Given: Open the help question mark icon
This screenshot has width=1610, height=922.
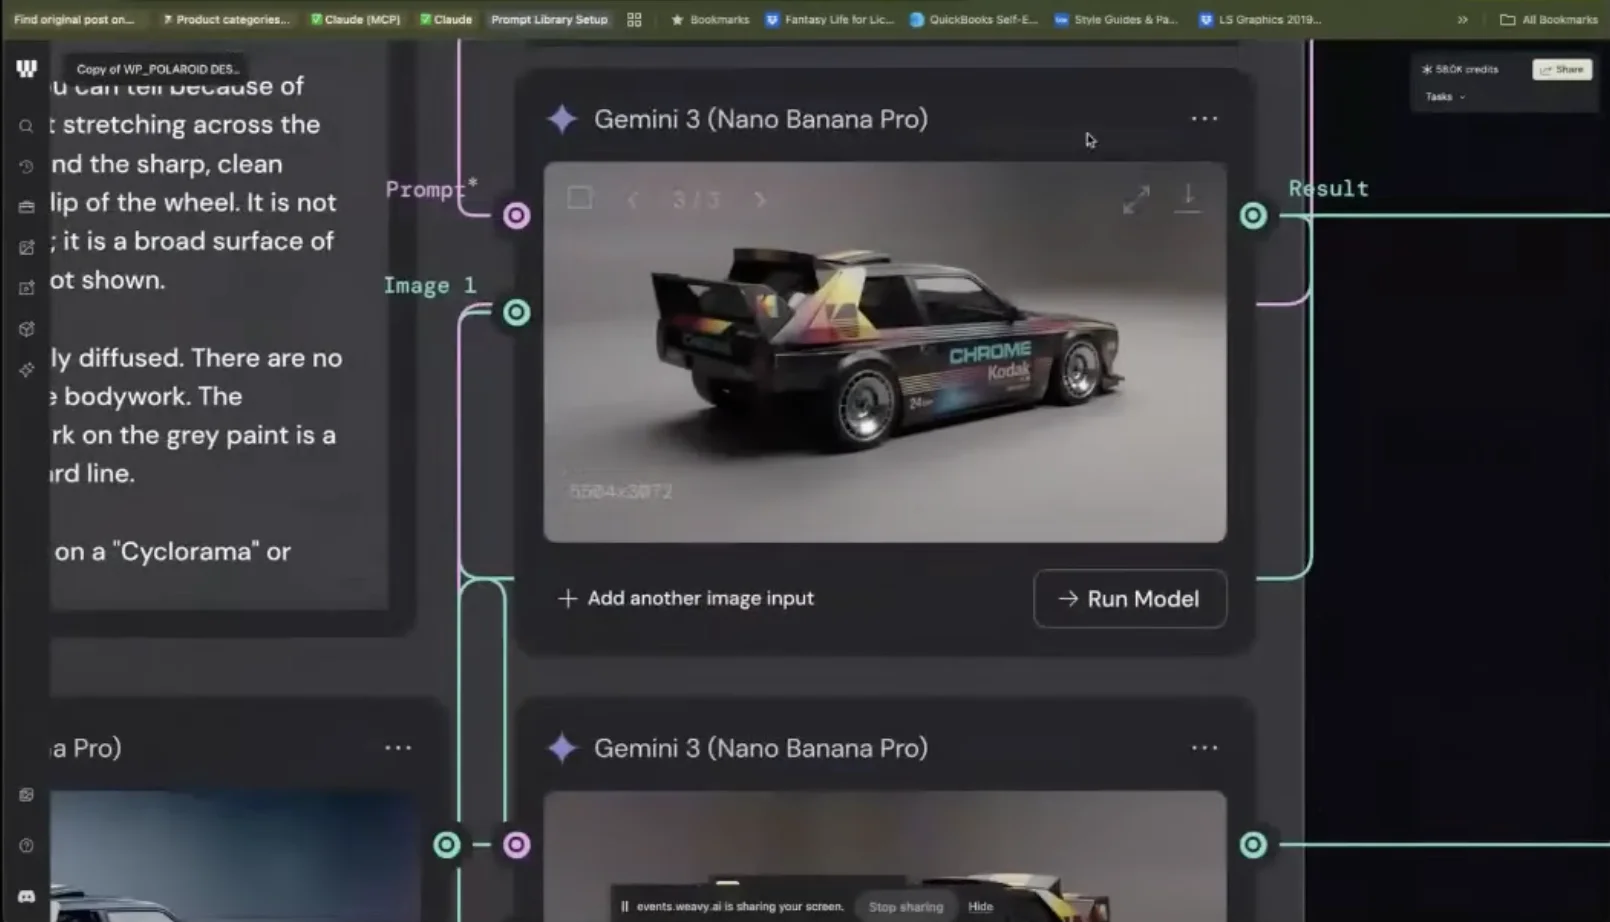Looking at the screenshot, I should click(27, 846).
